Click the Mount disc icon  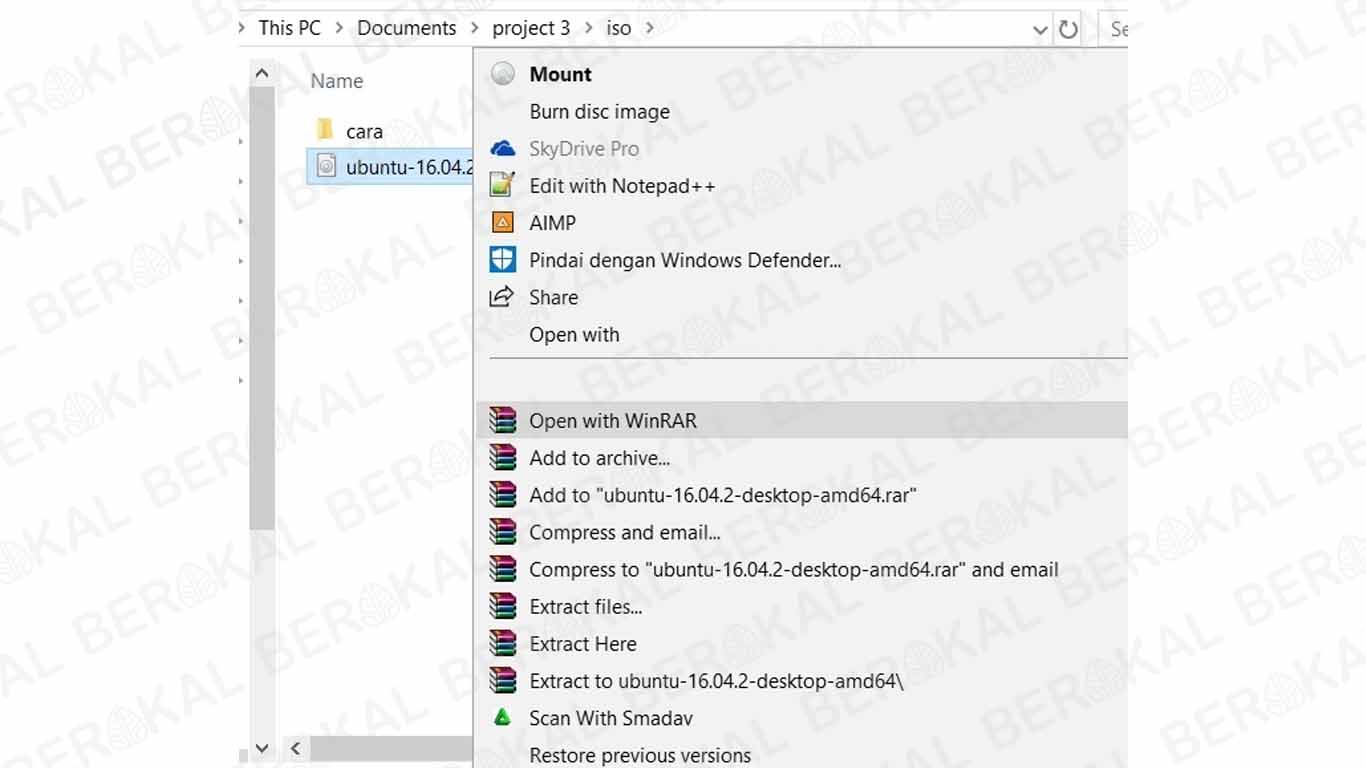[x=502, y=73]
